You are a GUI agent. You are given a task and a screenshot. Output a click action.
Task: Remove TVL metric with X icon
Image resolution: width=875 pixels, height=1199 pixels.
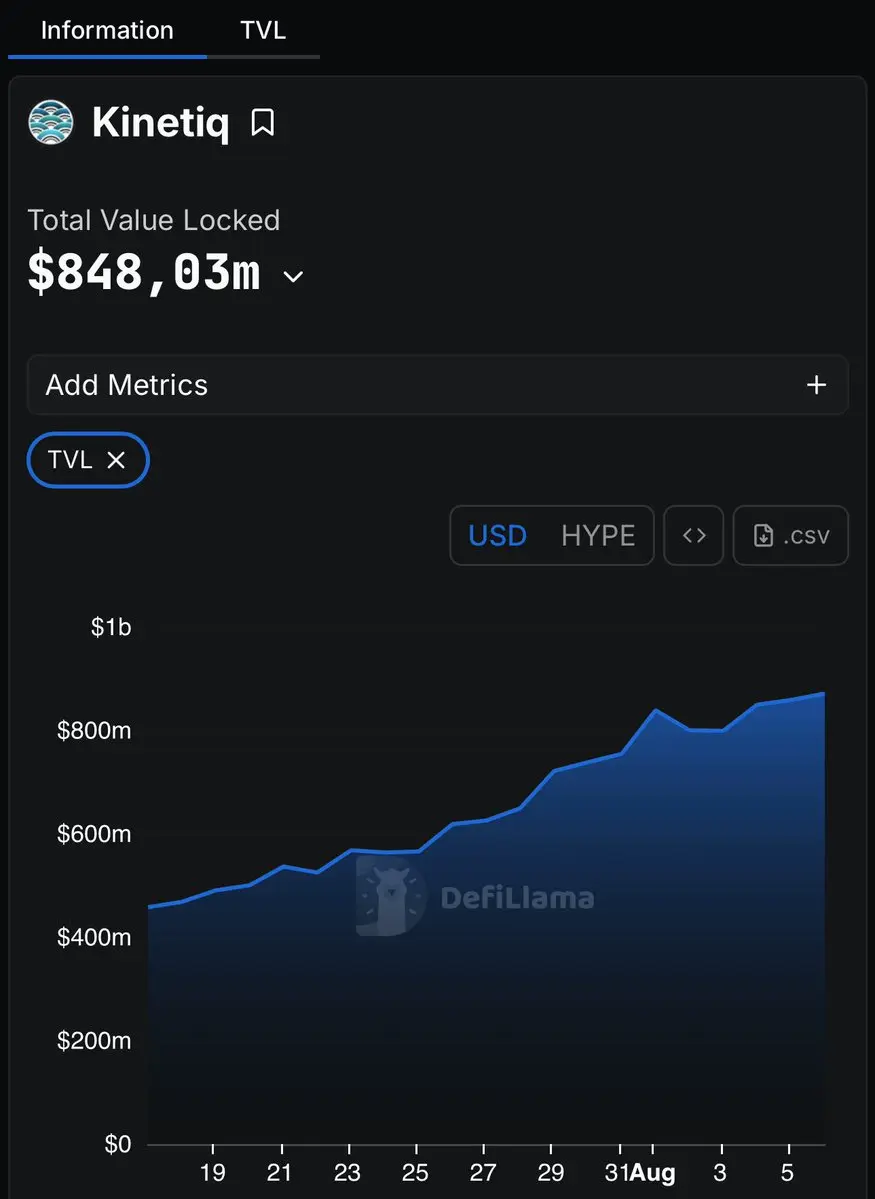pos(115,460)
